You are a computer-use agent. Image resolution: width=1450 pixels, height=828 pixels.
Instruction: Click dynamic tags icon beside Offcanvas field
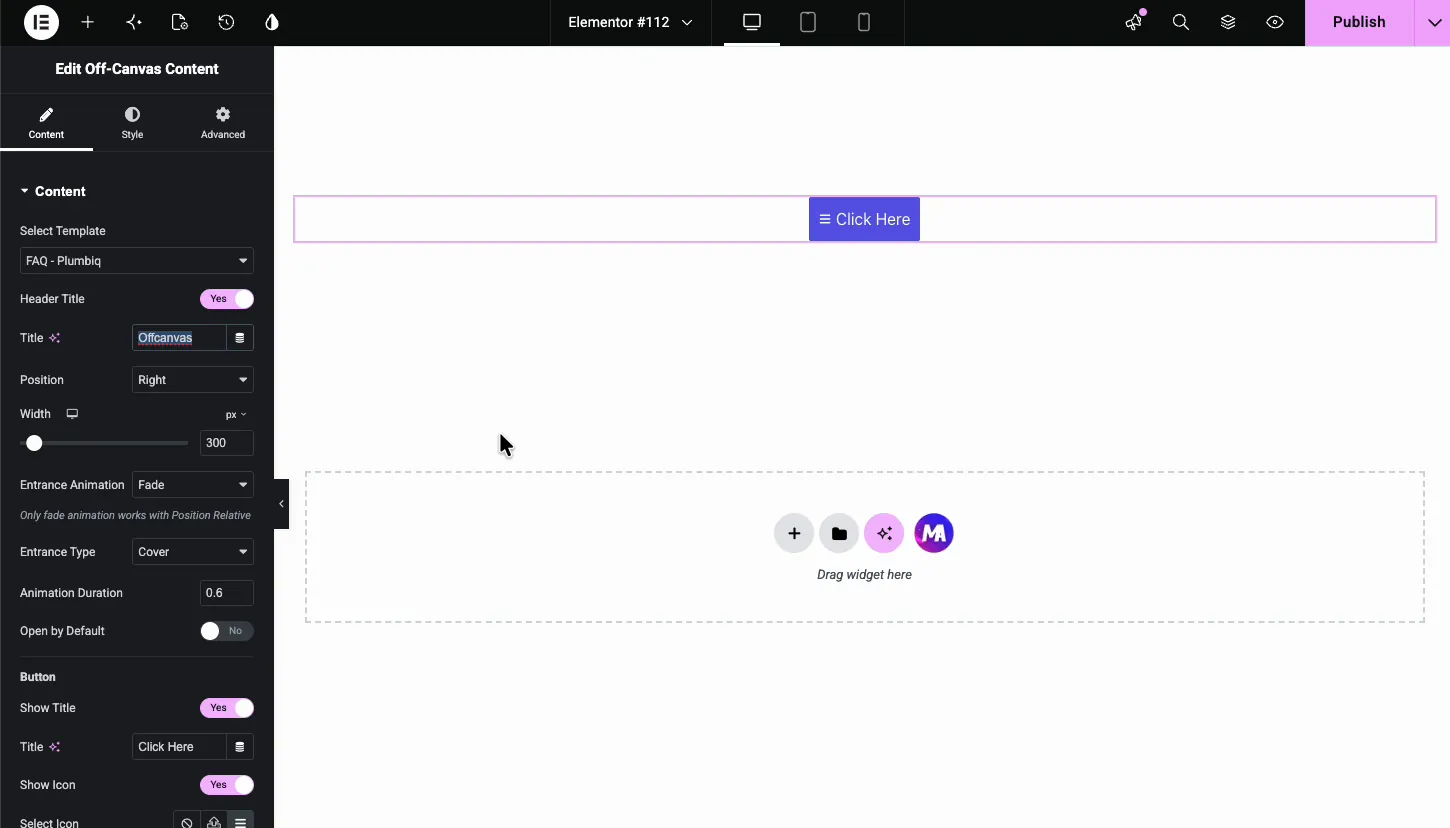click(240, 338)
